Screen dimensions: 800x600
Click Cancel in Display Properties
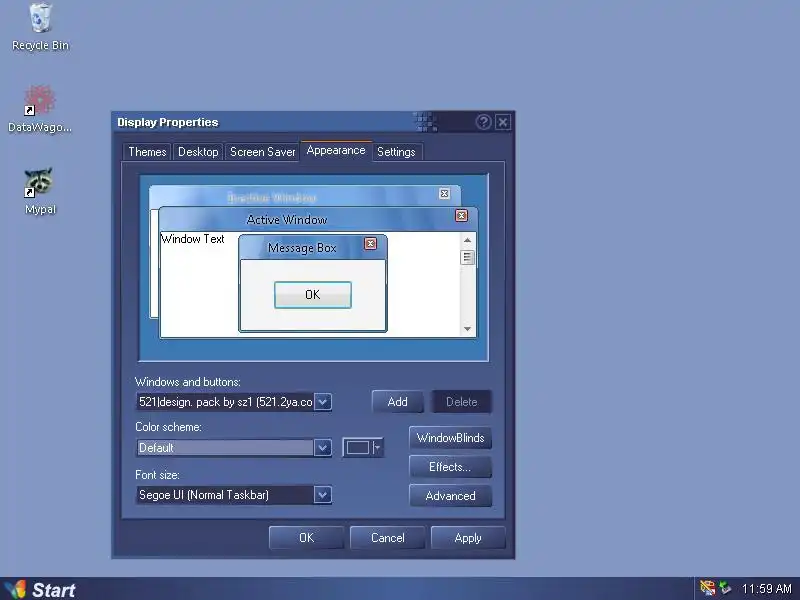(x=388, y=538)
